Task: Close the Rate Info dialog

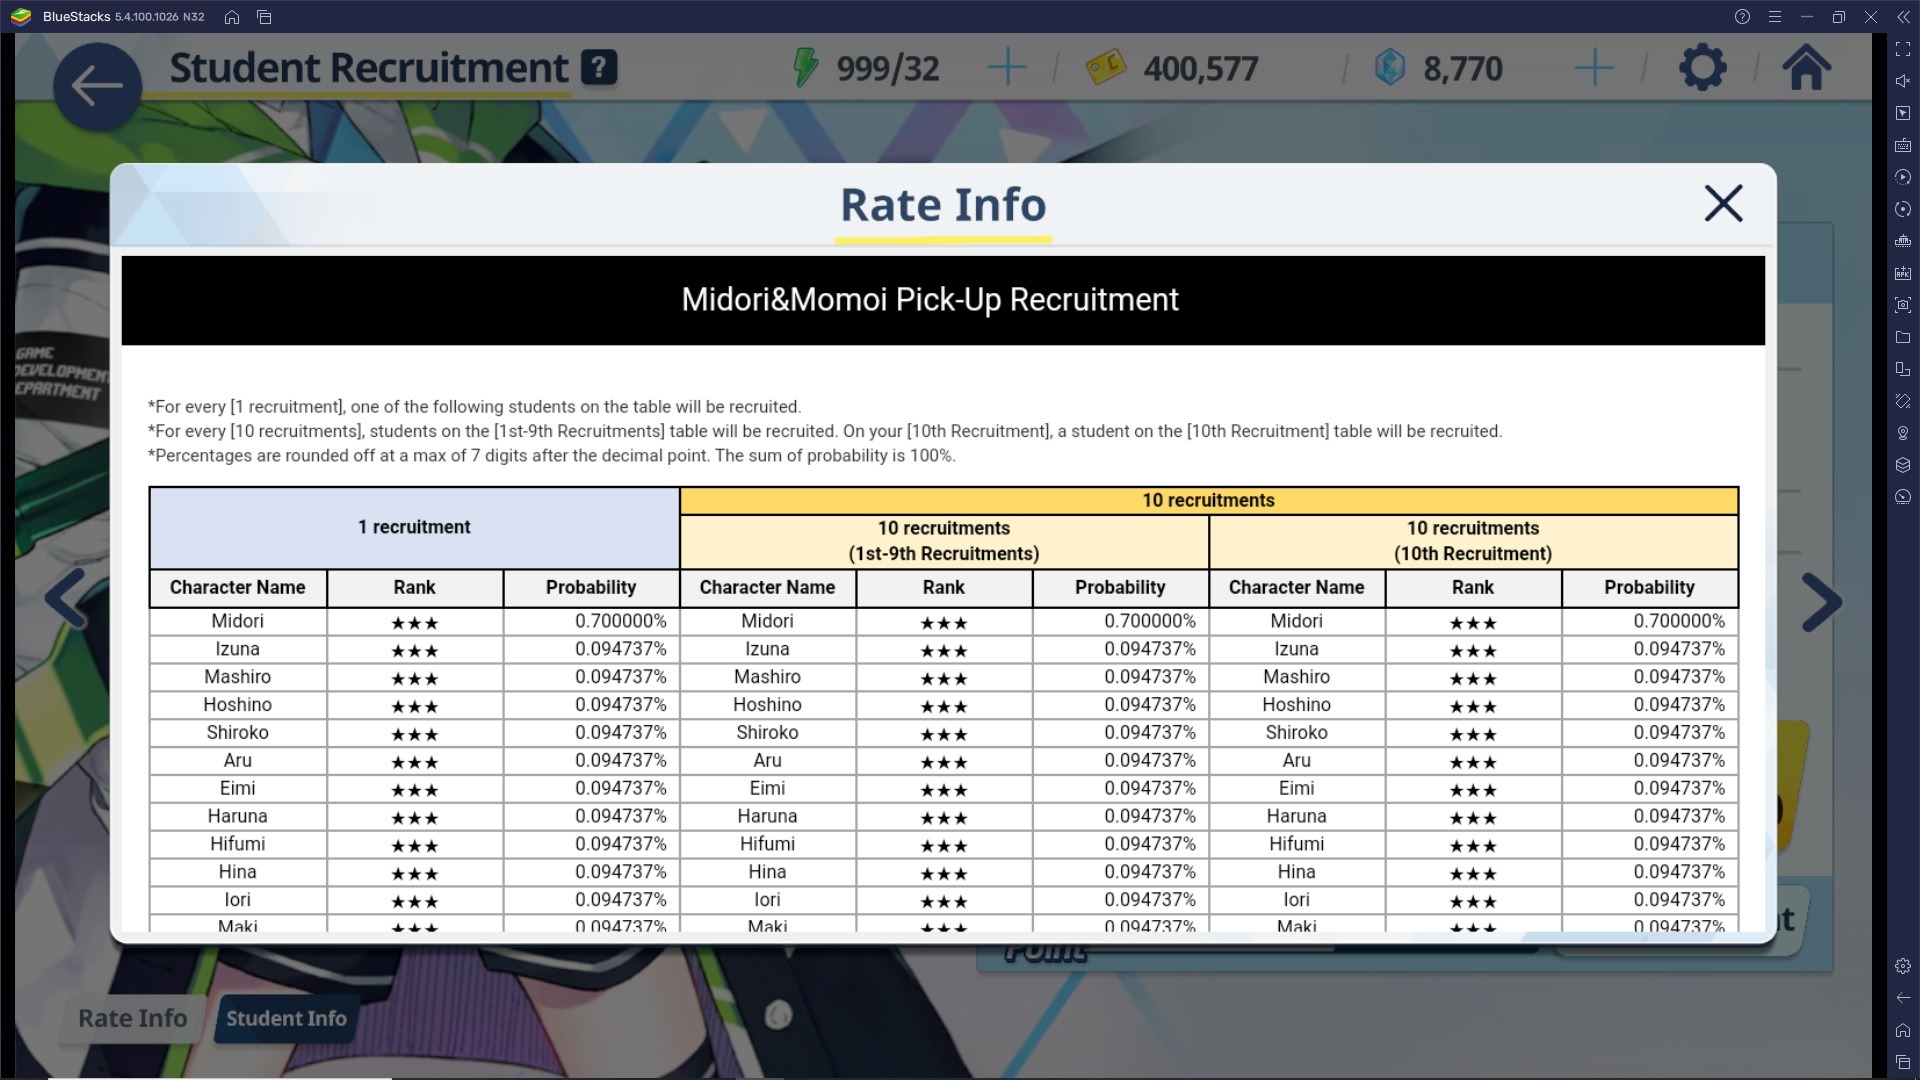Action: [x=1723, y=203]
